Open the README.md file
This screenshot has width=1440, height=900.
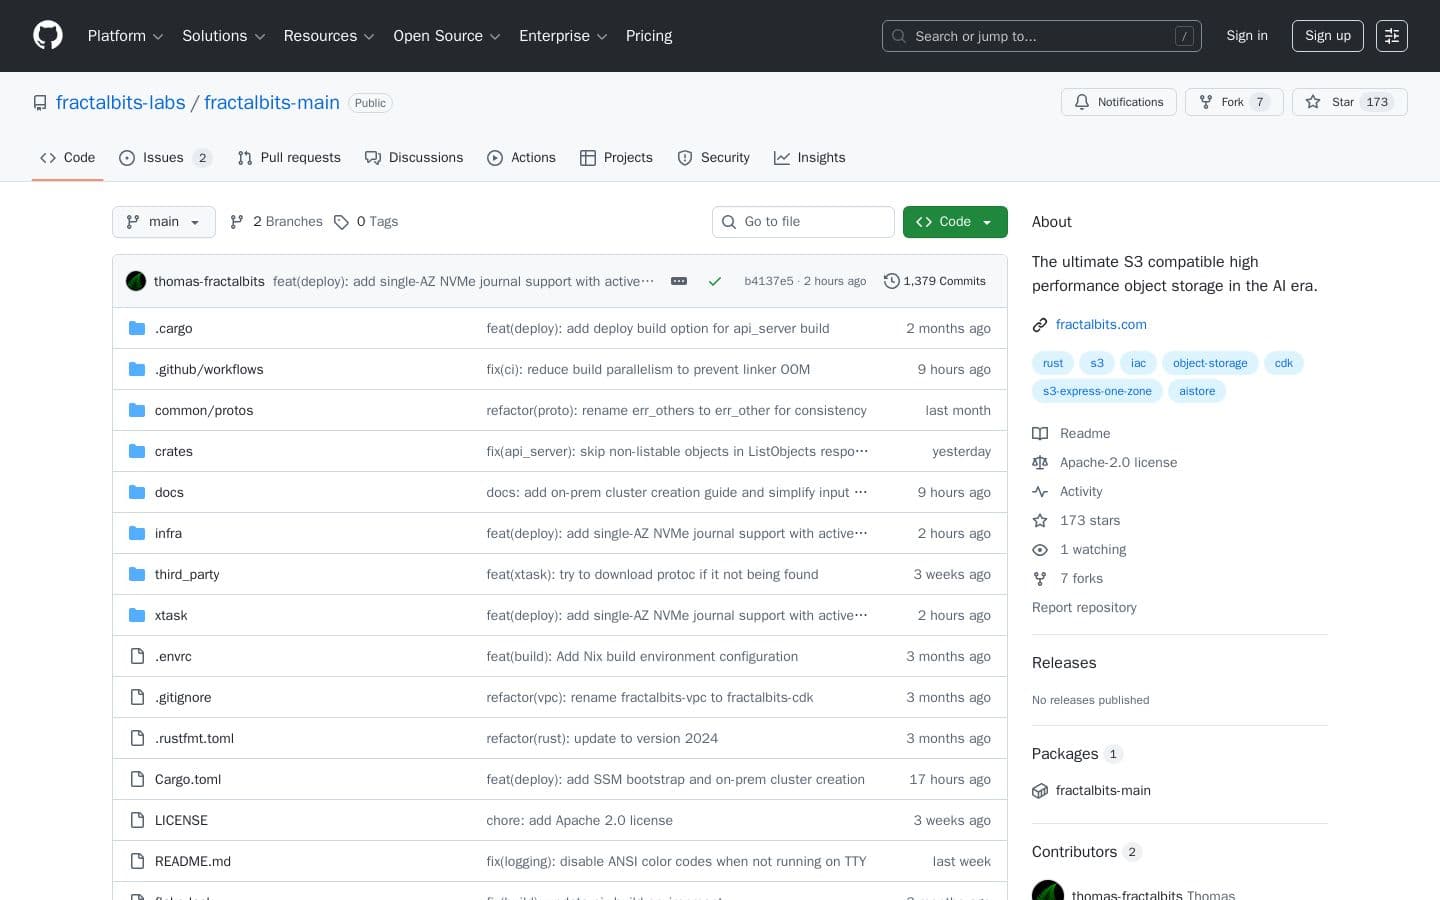pos(193,861)
